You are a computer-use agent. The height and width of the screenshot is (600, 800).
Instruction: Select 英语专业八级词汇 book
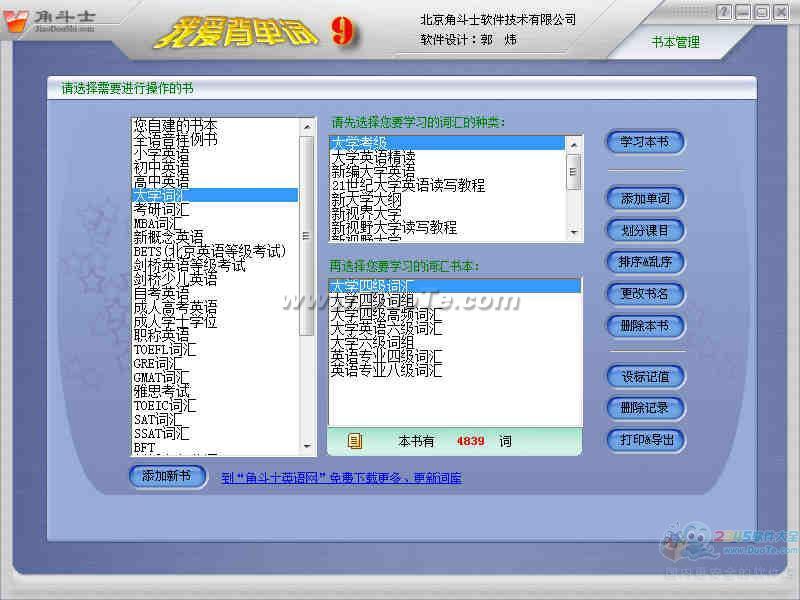tap(455, 370)
